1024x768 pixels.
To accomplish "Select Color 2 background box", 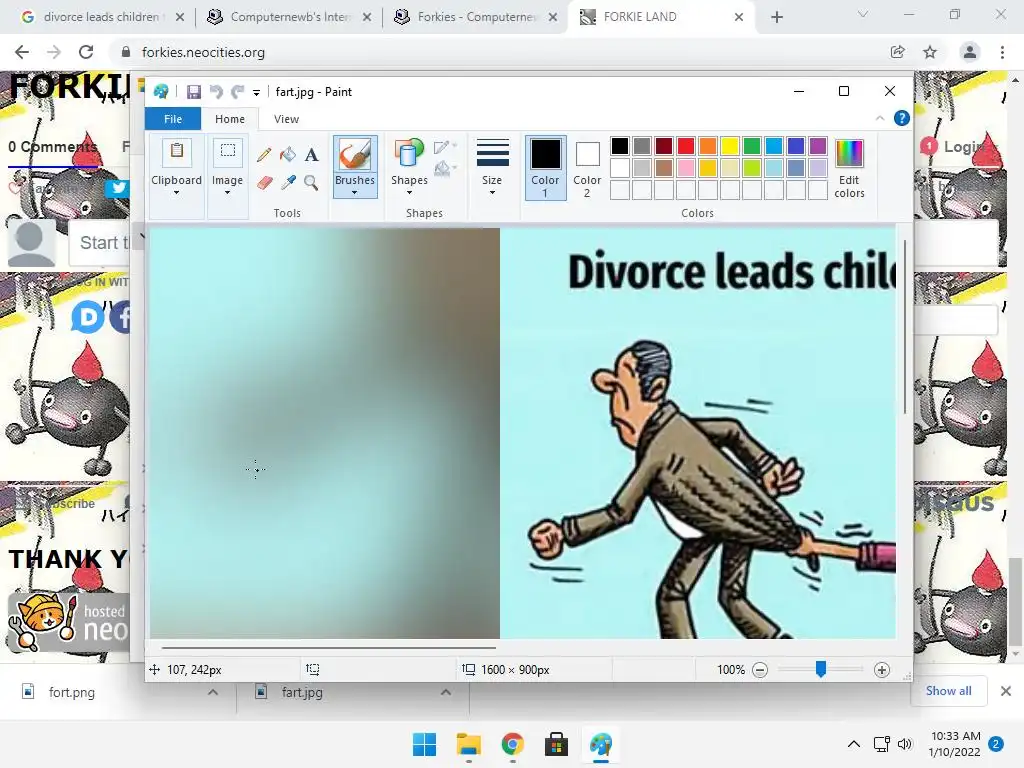I will 587,168.
